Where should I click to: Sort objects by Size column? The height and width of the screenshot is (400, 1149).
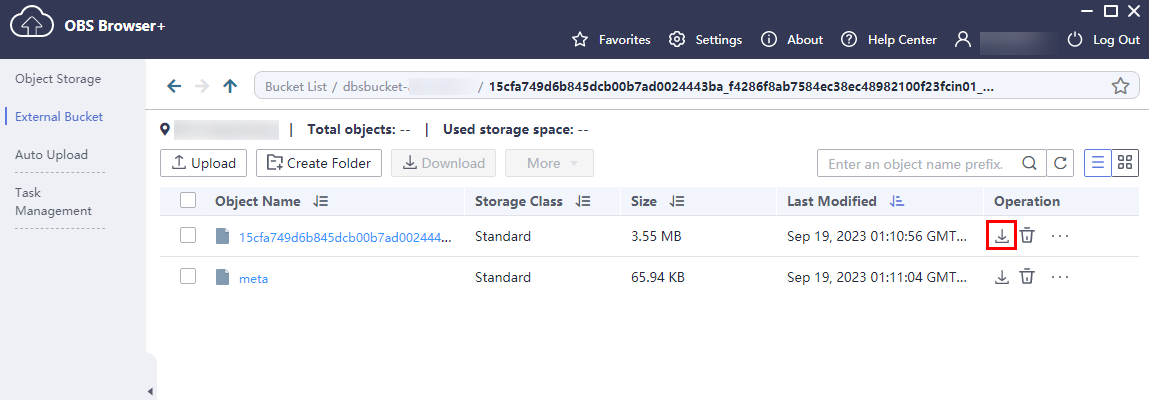(x=677, y=201)
